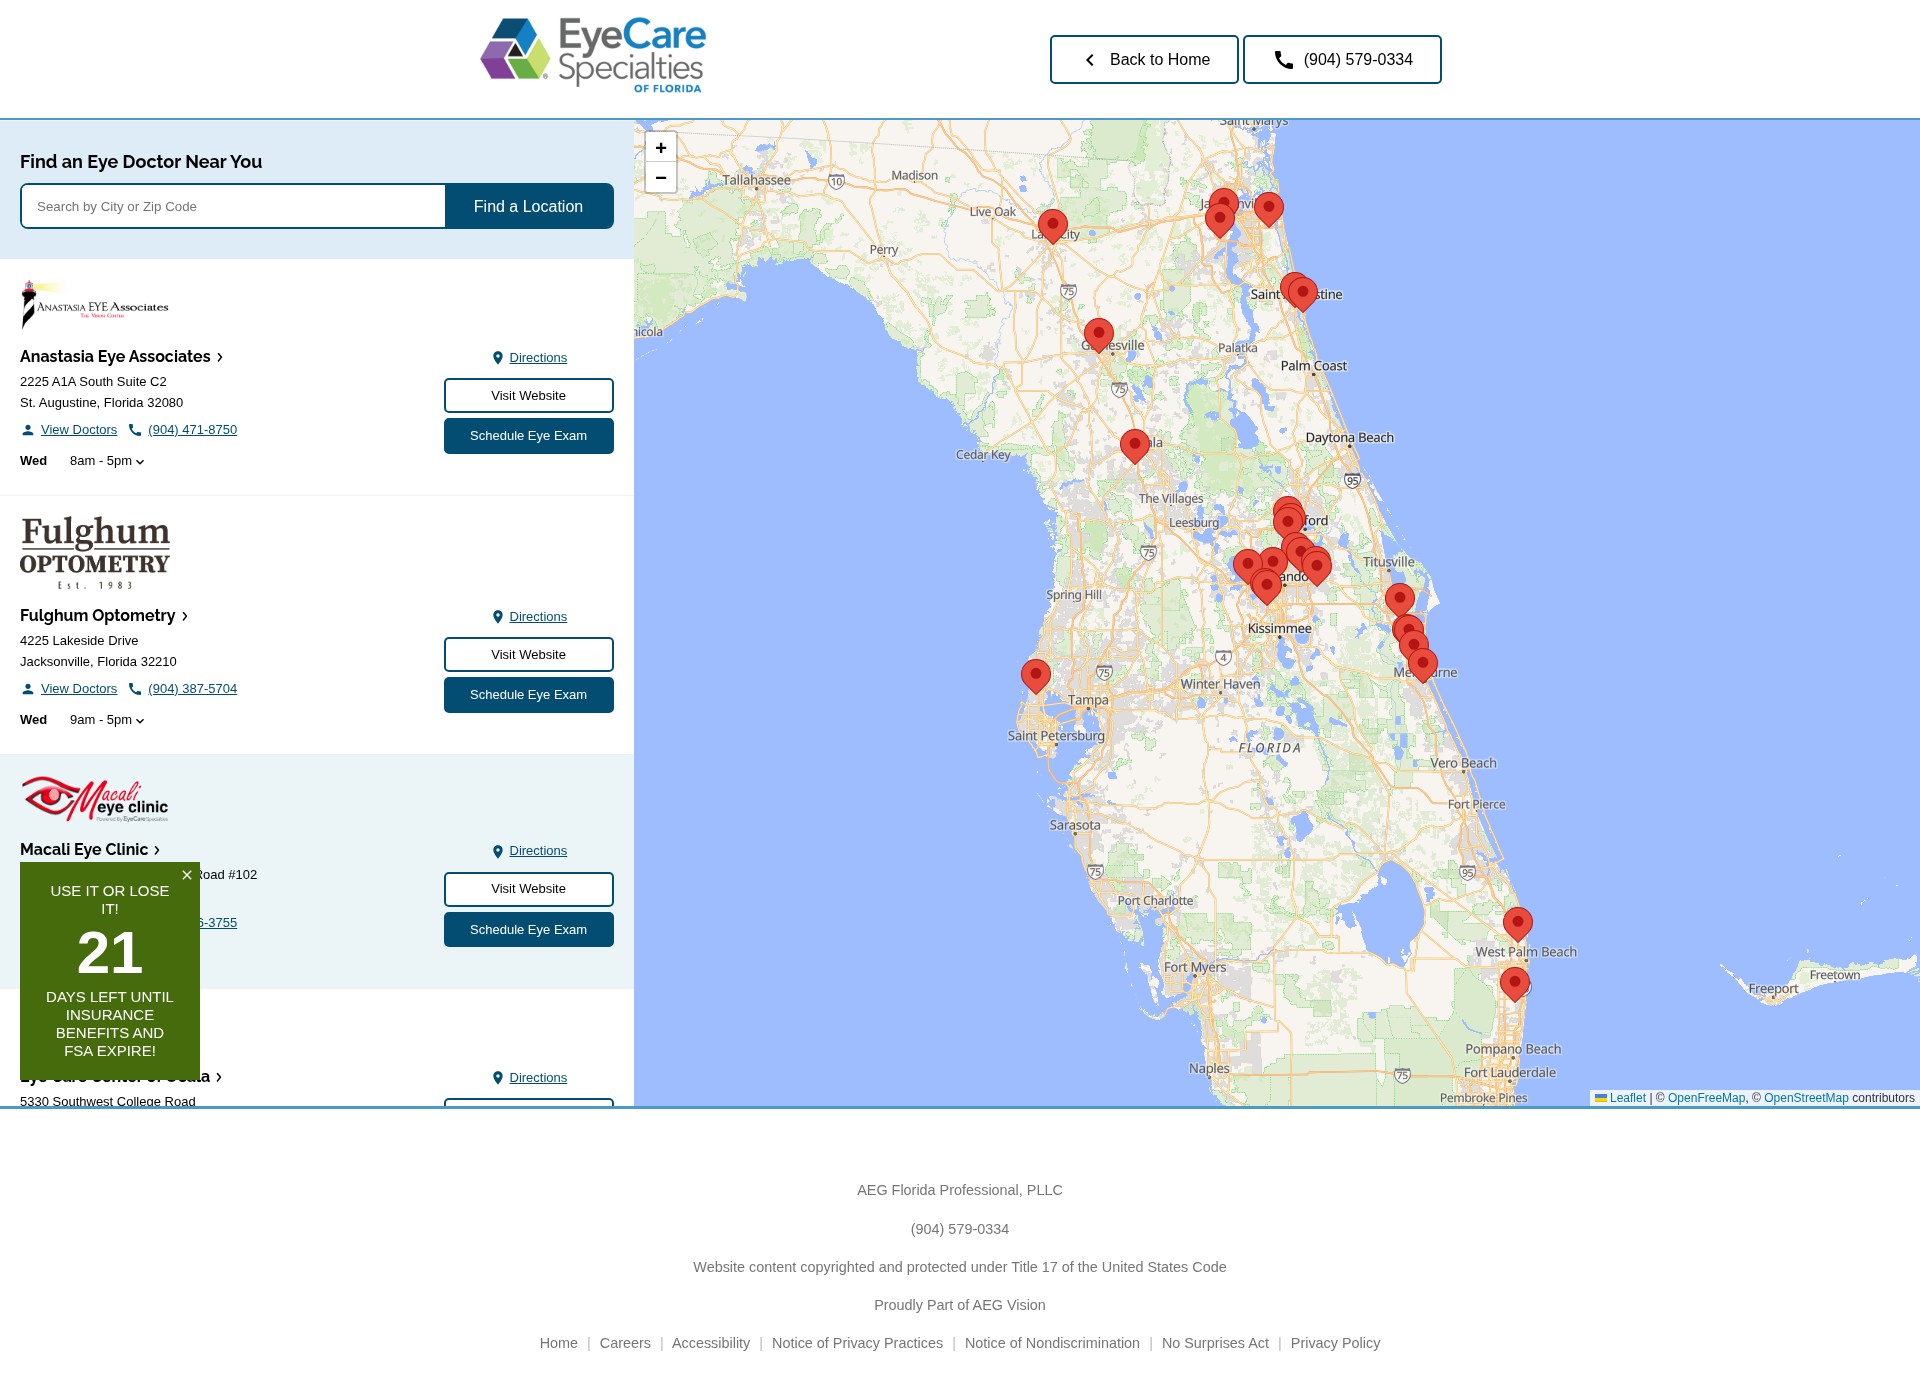Open the No Surprises Act link
Viewport: 1920px width, 1396px height.
pos(1215,1343)
